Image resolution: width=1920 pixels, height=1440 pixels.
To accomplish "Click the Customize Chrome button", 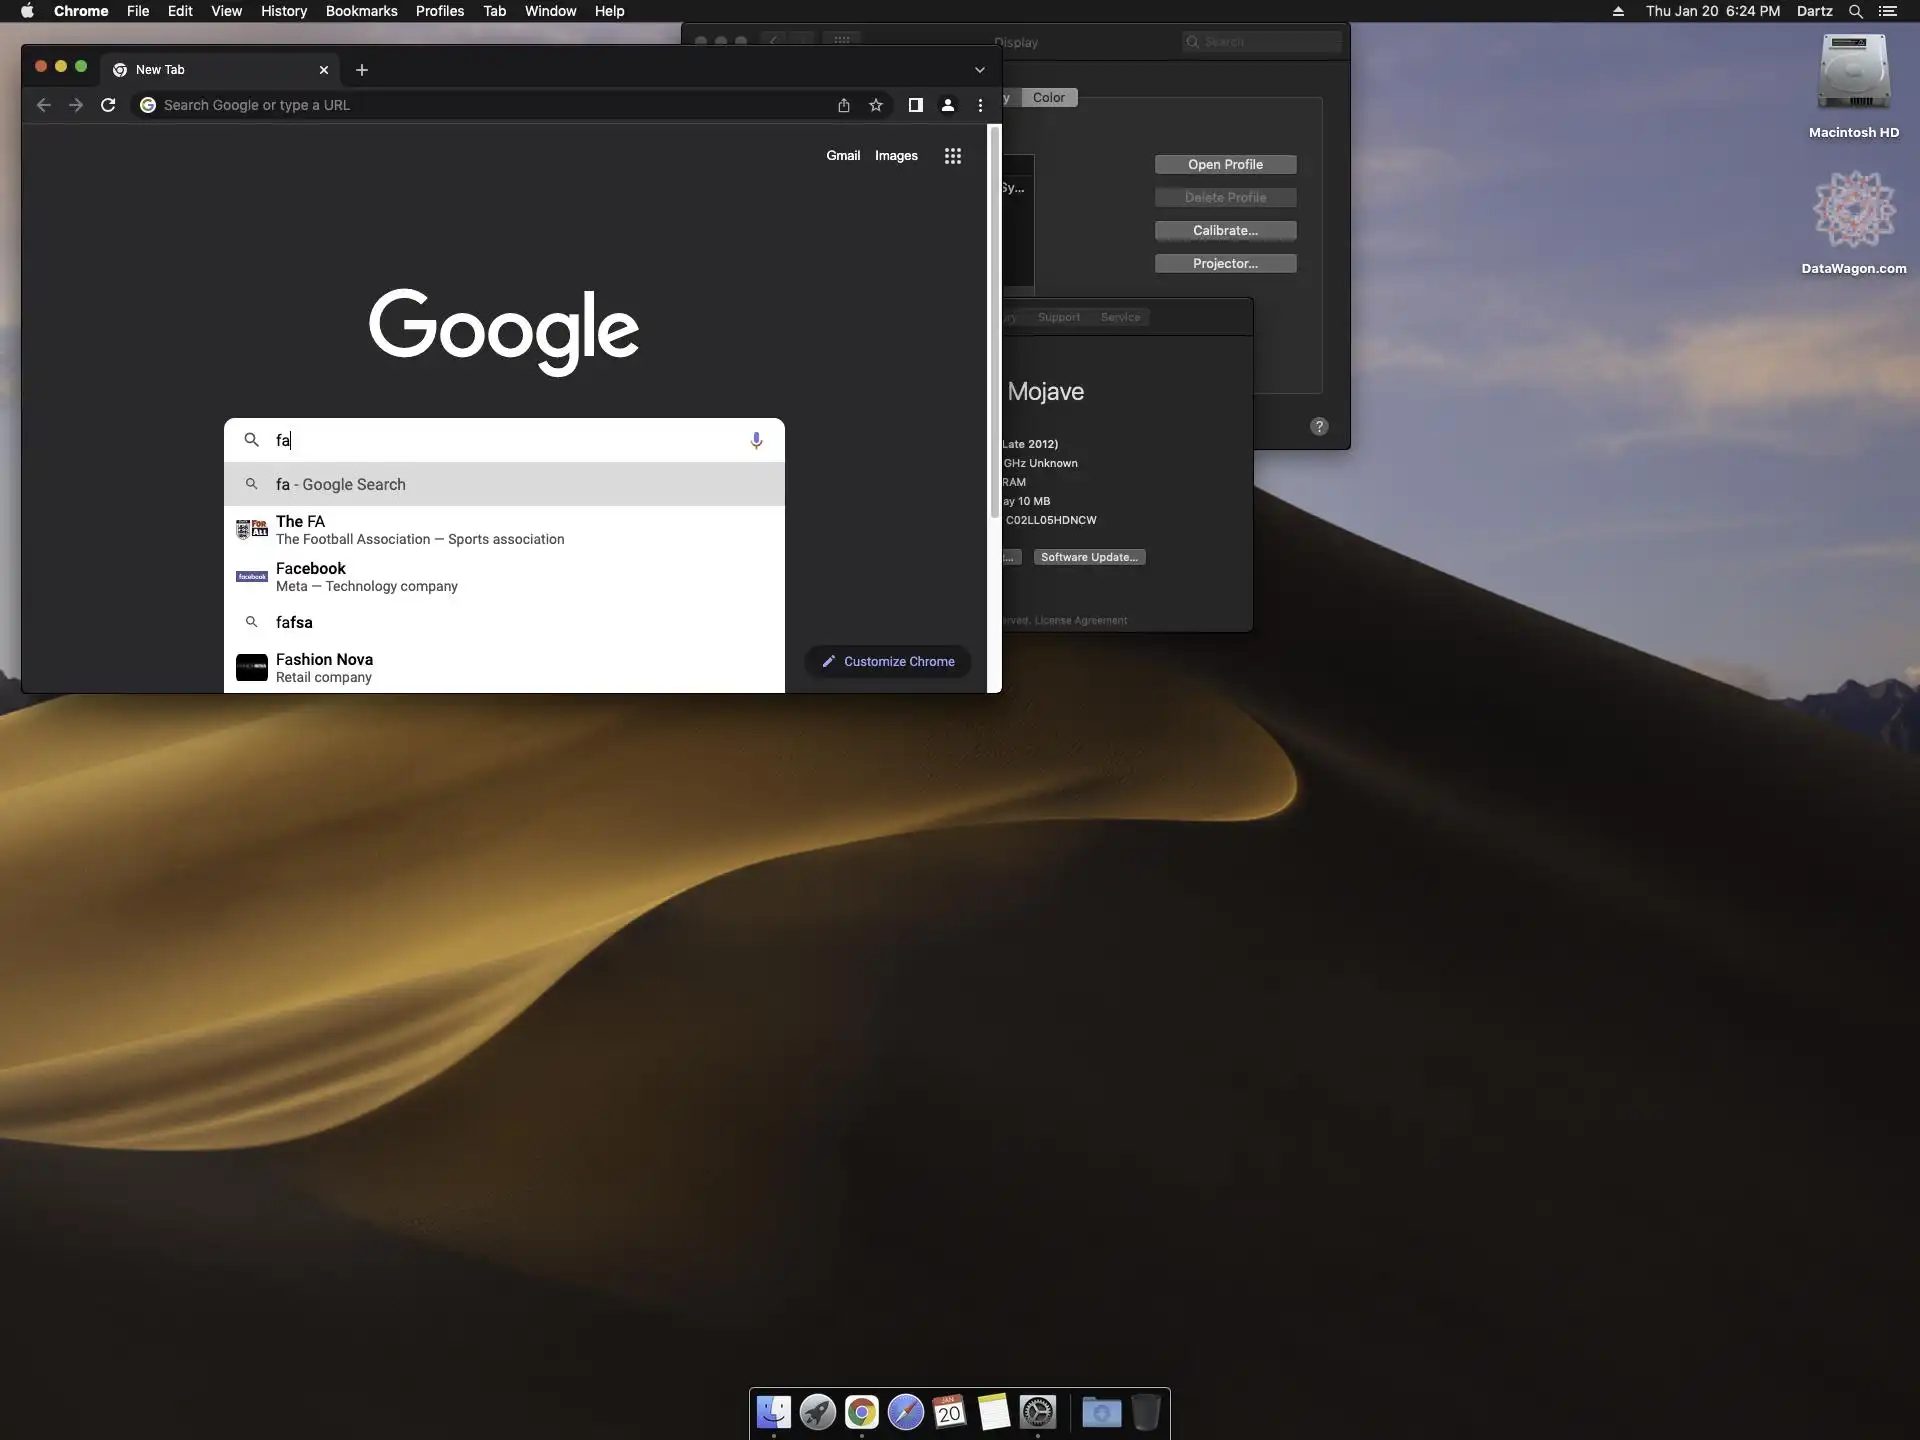I will click(888, 661).
